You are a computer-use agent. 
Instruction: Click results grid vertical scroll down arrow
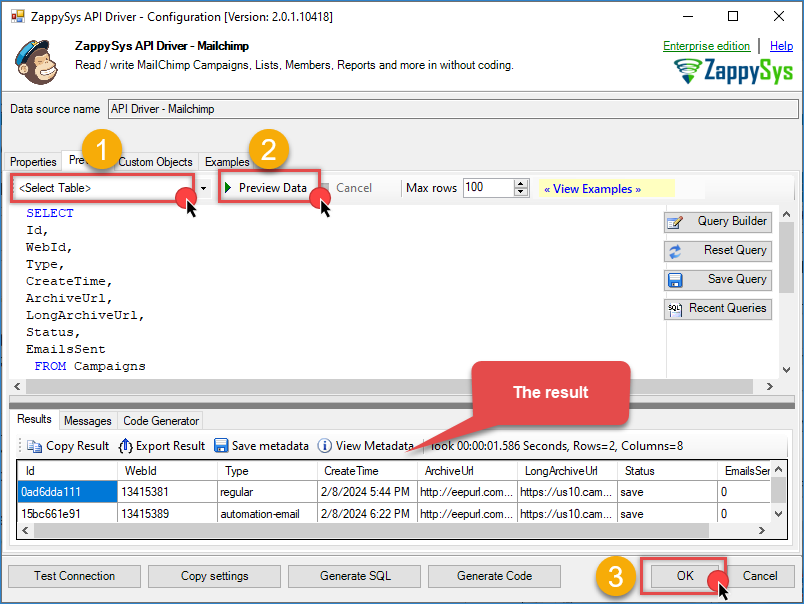pos(778,514)
